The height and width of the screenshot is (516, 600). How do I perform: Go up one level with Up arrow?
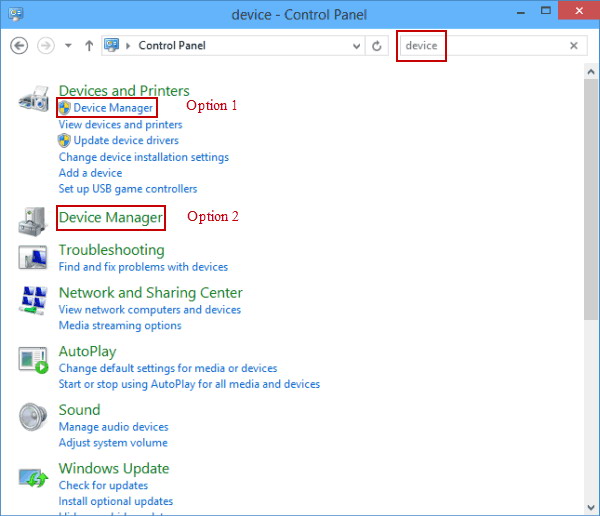pyautogui.click(x=89, y=46)
